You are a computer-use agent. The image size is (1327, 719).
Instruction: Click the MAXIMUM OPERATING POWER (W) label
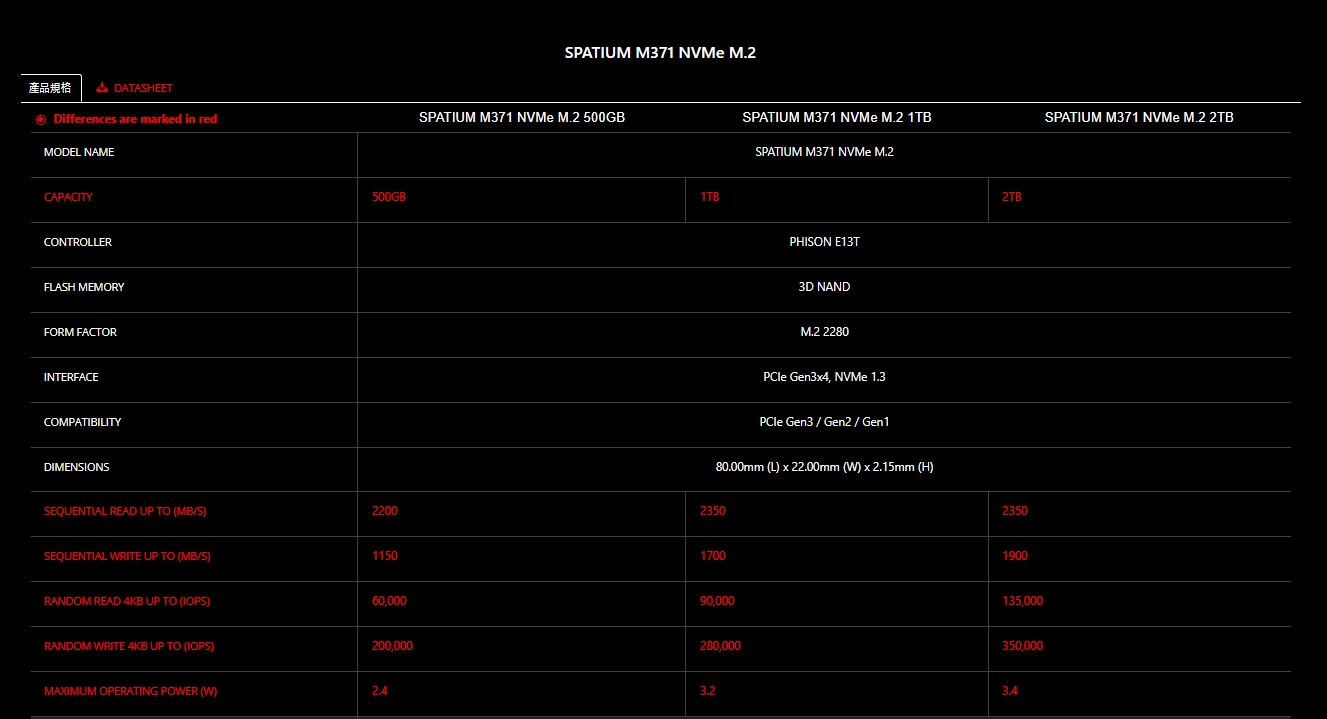click(130, 691)
